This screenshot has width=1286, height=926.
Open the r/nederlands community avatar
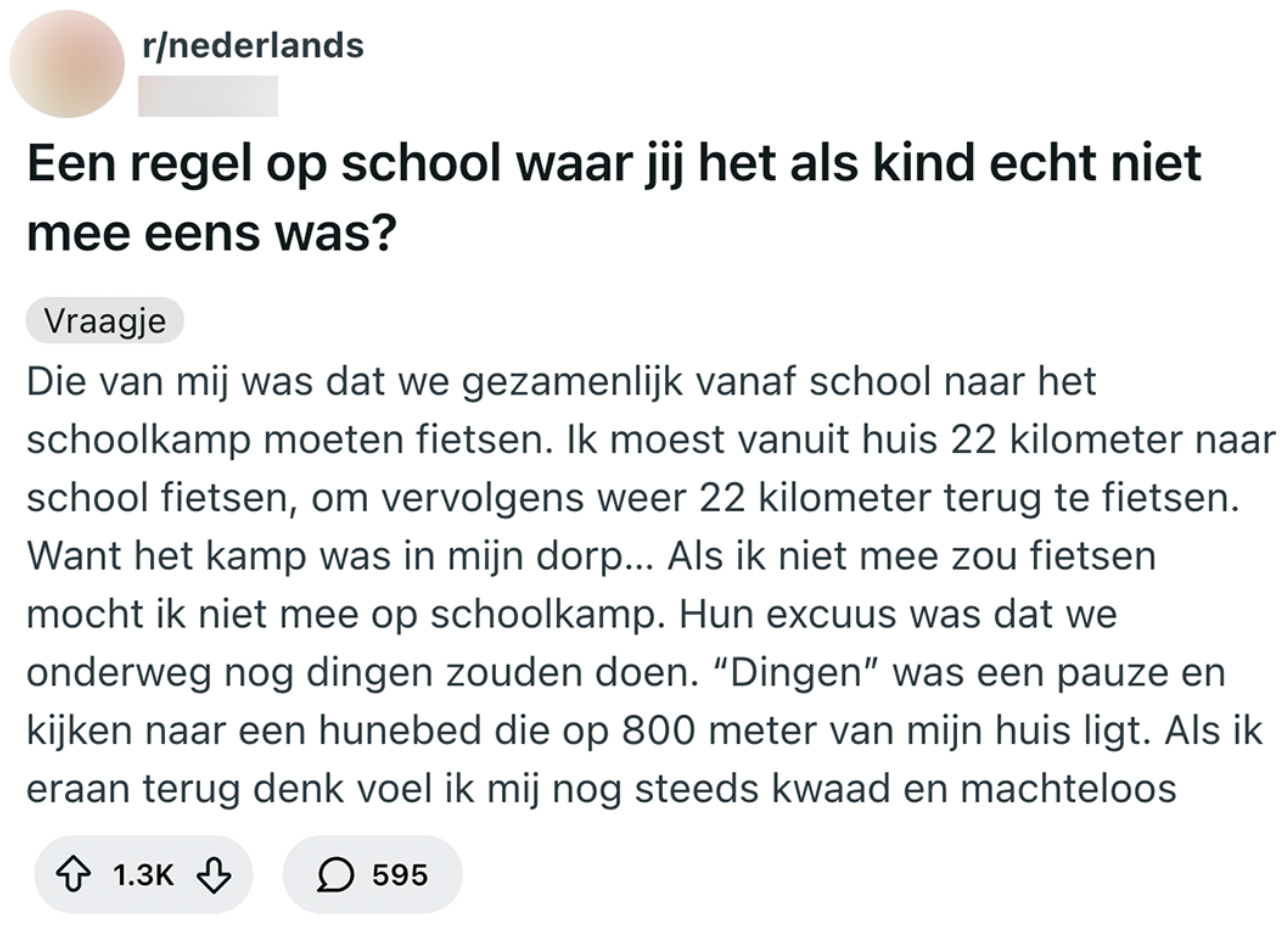pos(66,64)
